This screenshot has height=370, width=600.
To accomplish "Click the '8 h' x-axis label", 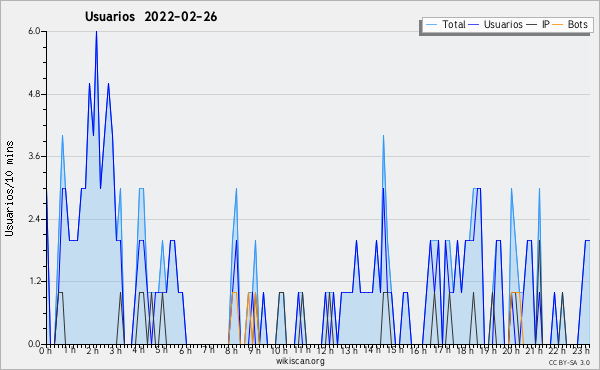I will pos(232,351).
